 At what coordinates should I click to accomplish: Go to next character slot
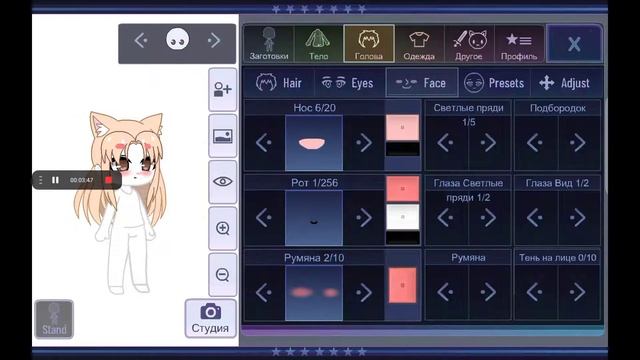214,40
